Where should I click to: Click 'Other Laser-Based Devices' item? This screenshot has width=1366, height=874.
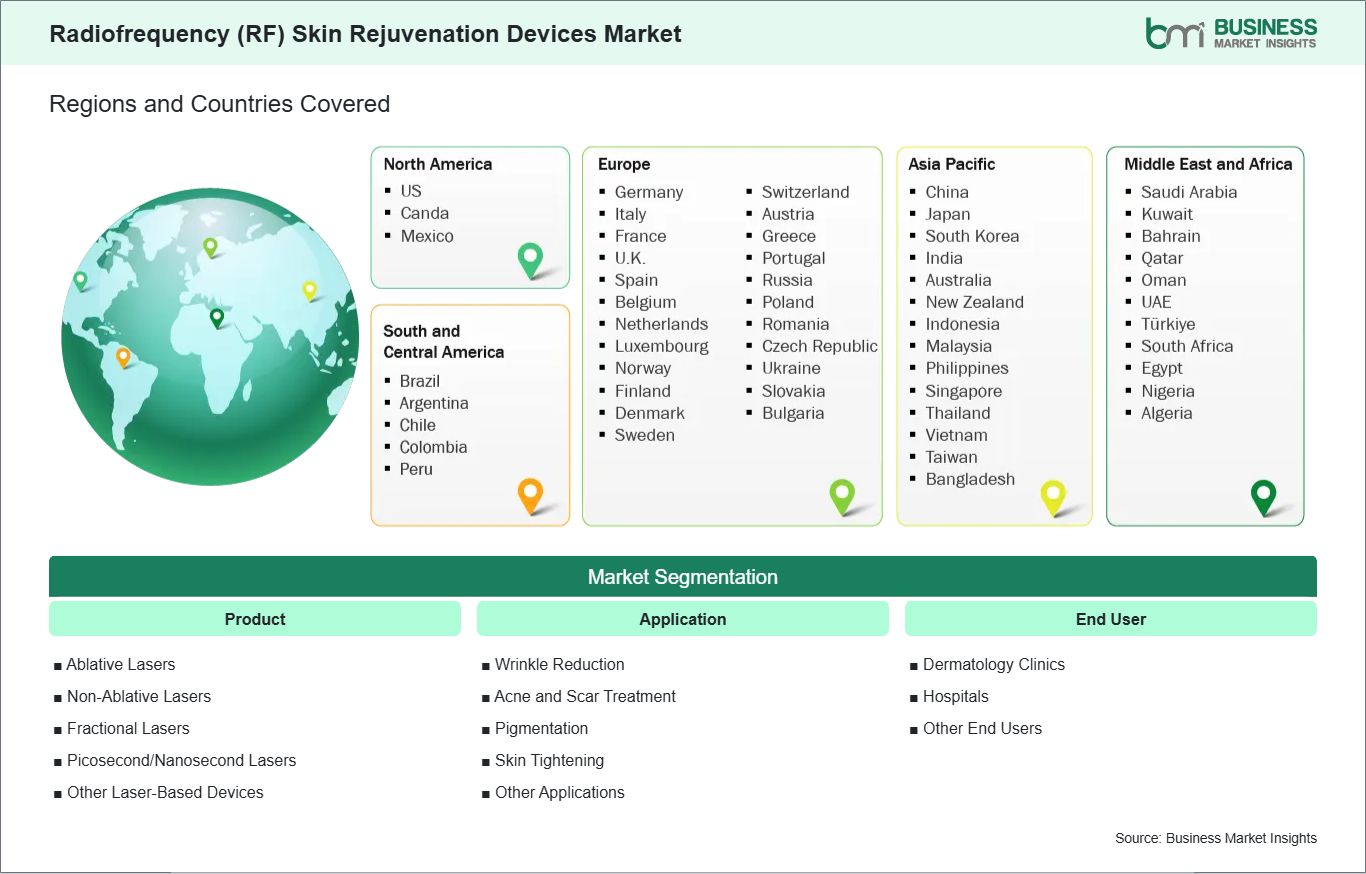tap(165, 792)
